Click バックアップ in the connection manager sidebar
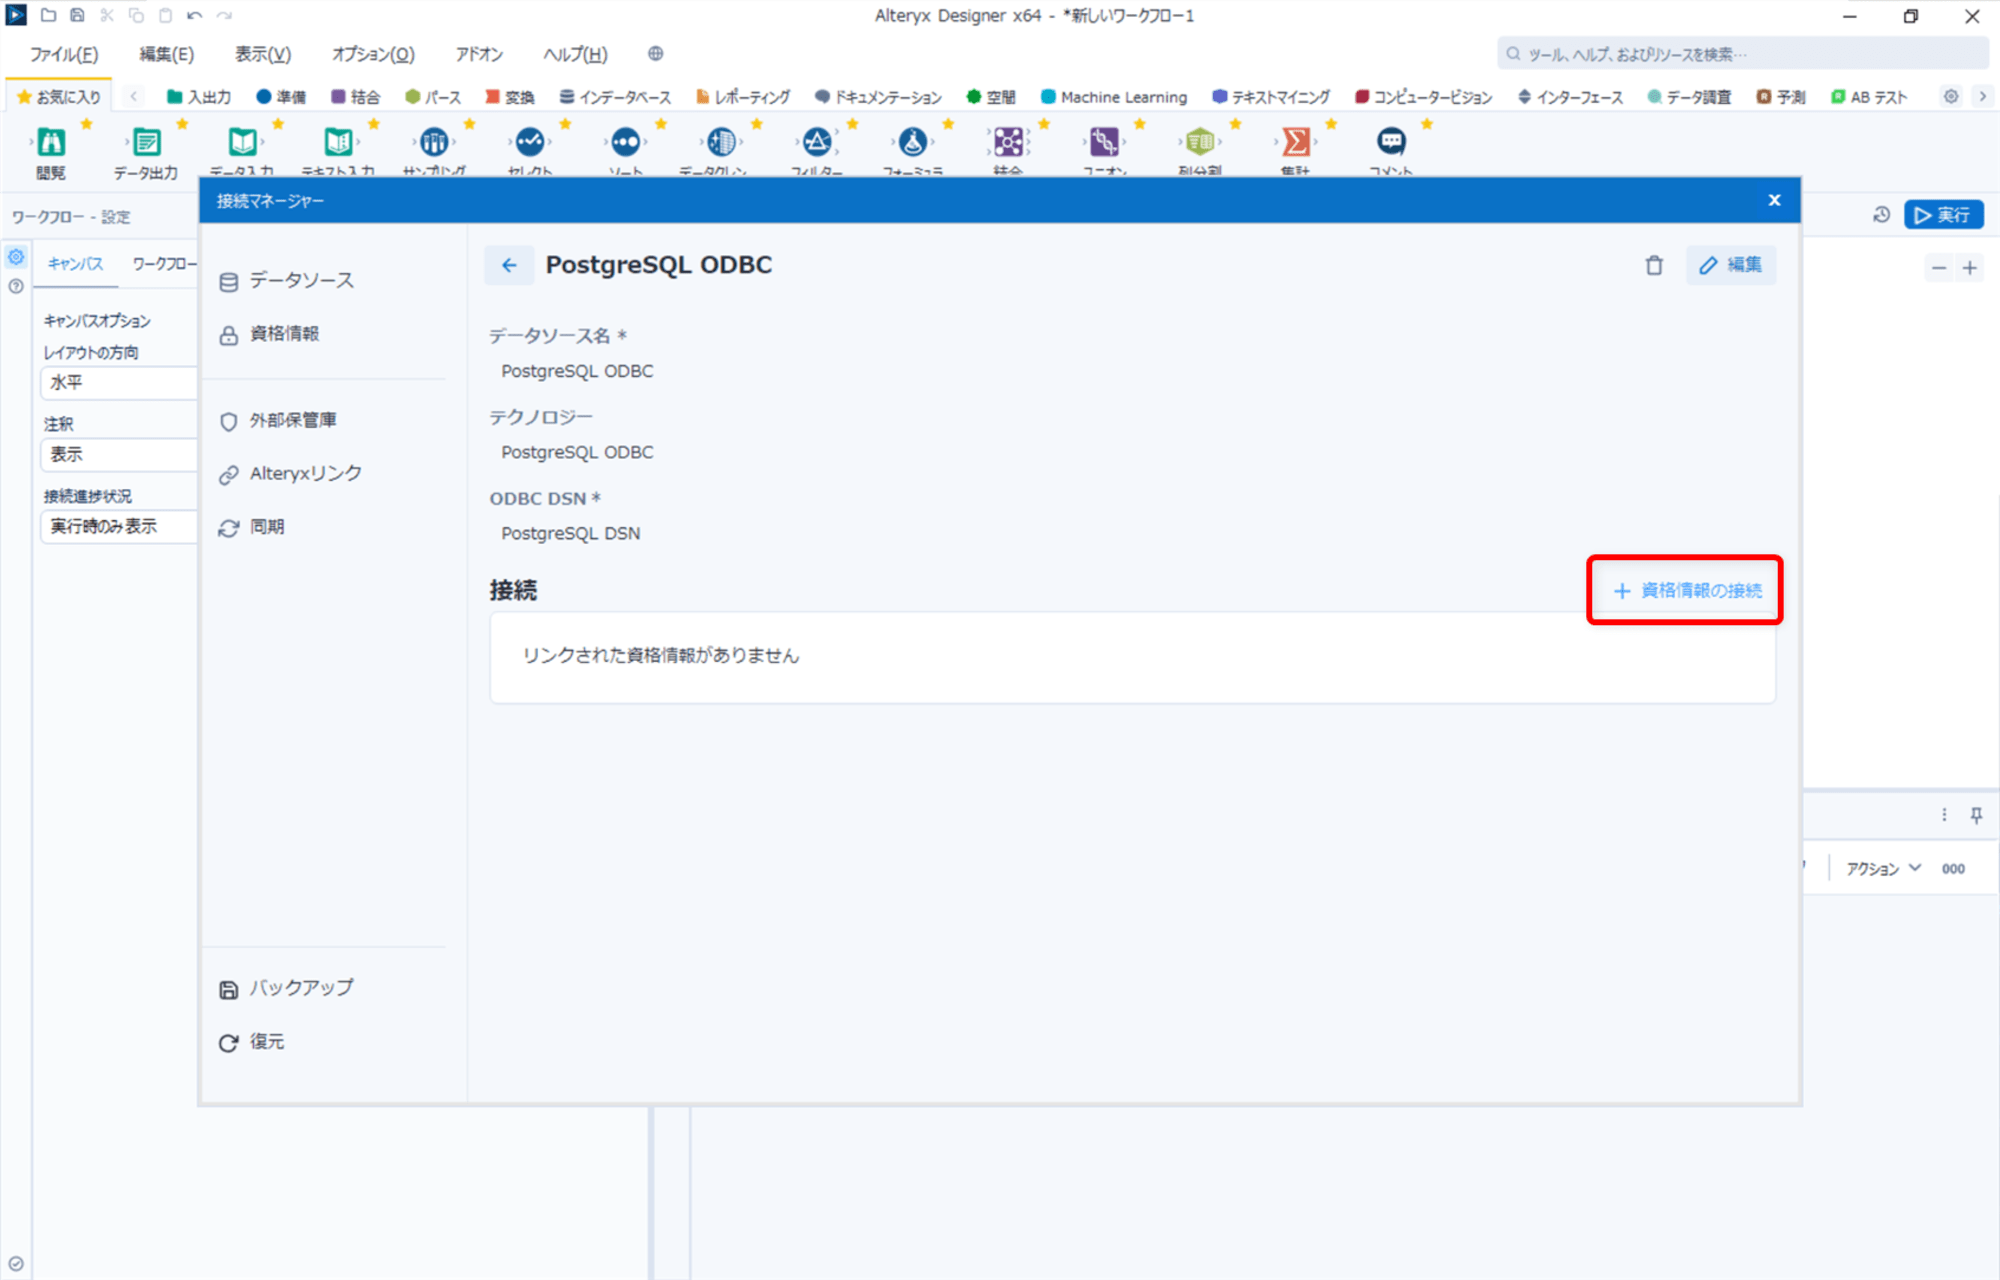The image size is (2000, 1280). click(x=286, y=988)
